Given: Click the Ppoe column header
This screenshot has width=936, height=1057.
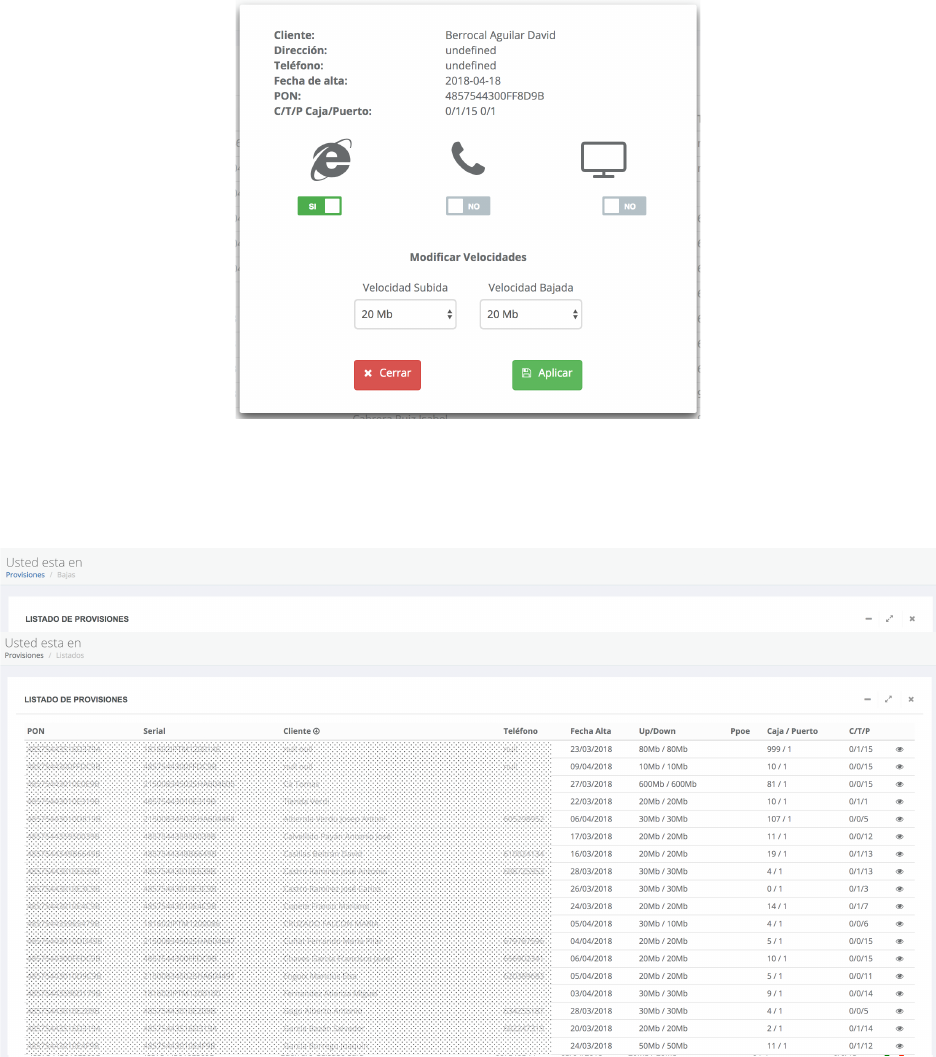Looking at the screenshot, I should click(740, 731).
